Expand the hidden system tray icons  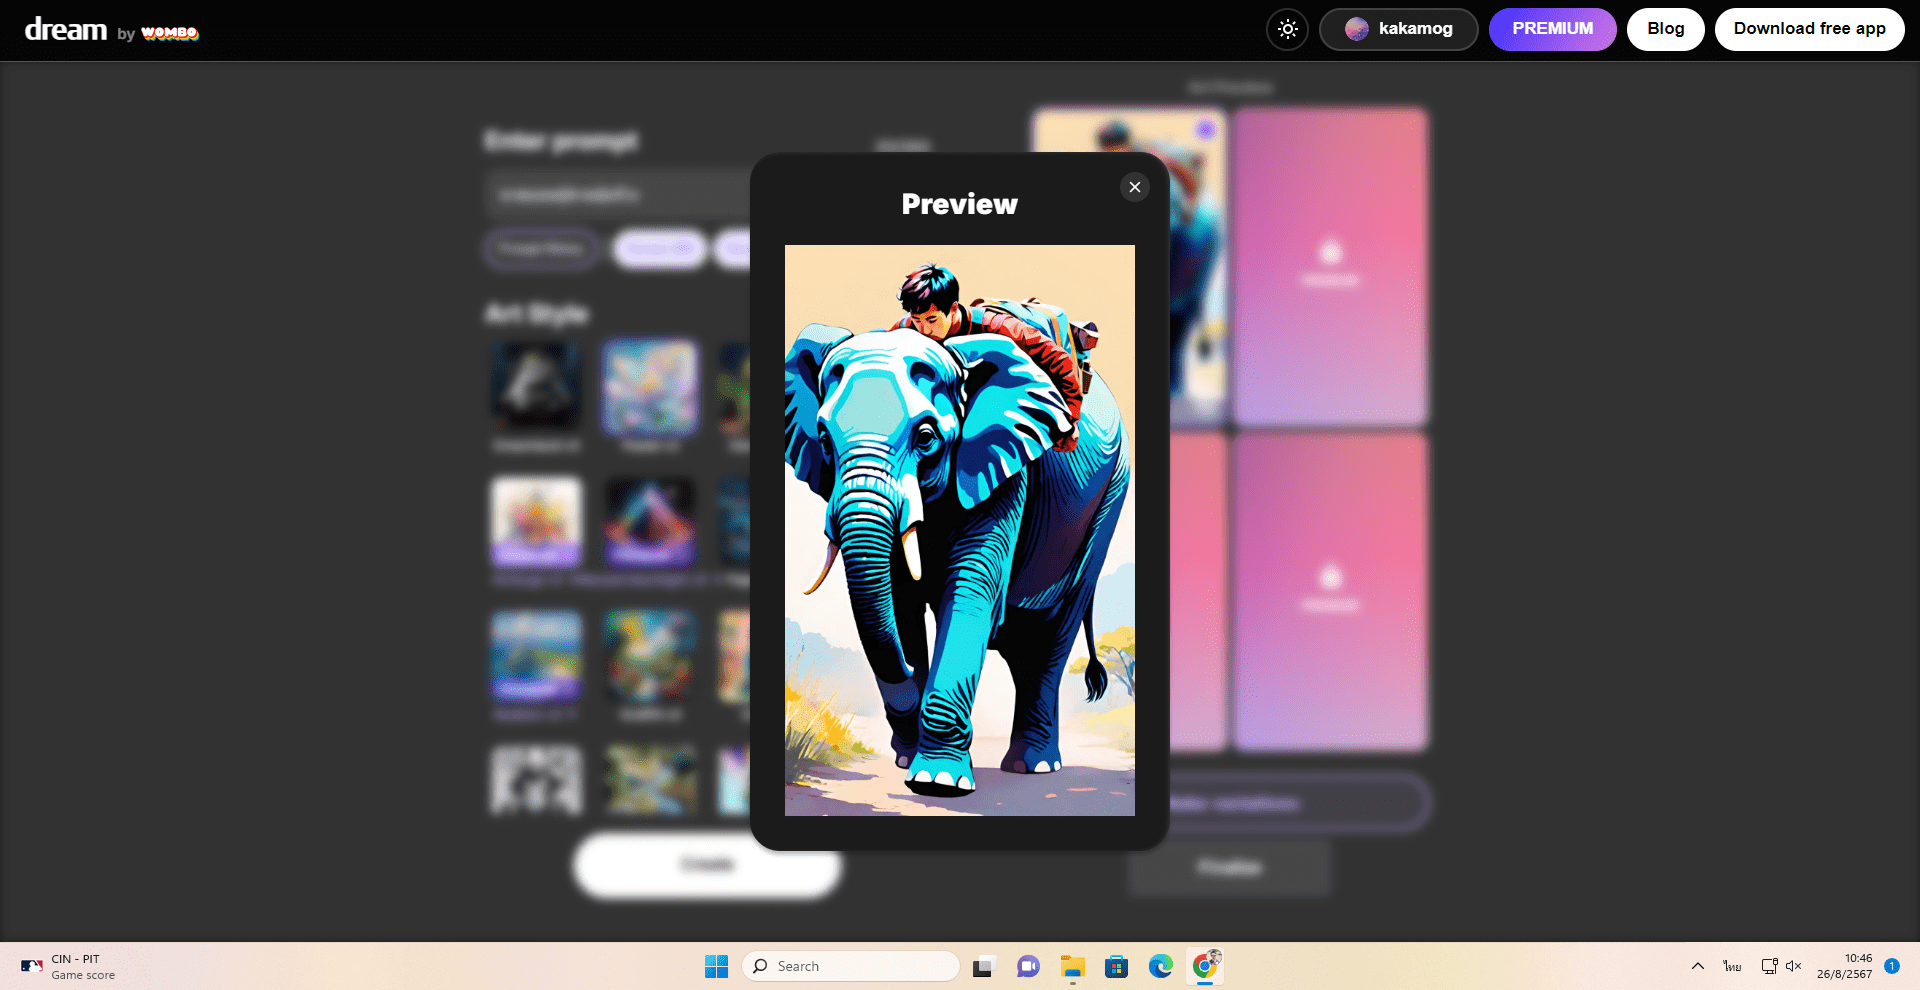click(1697, 966)
